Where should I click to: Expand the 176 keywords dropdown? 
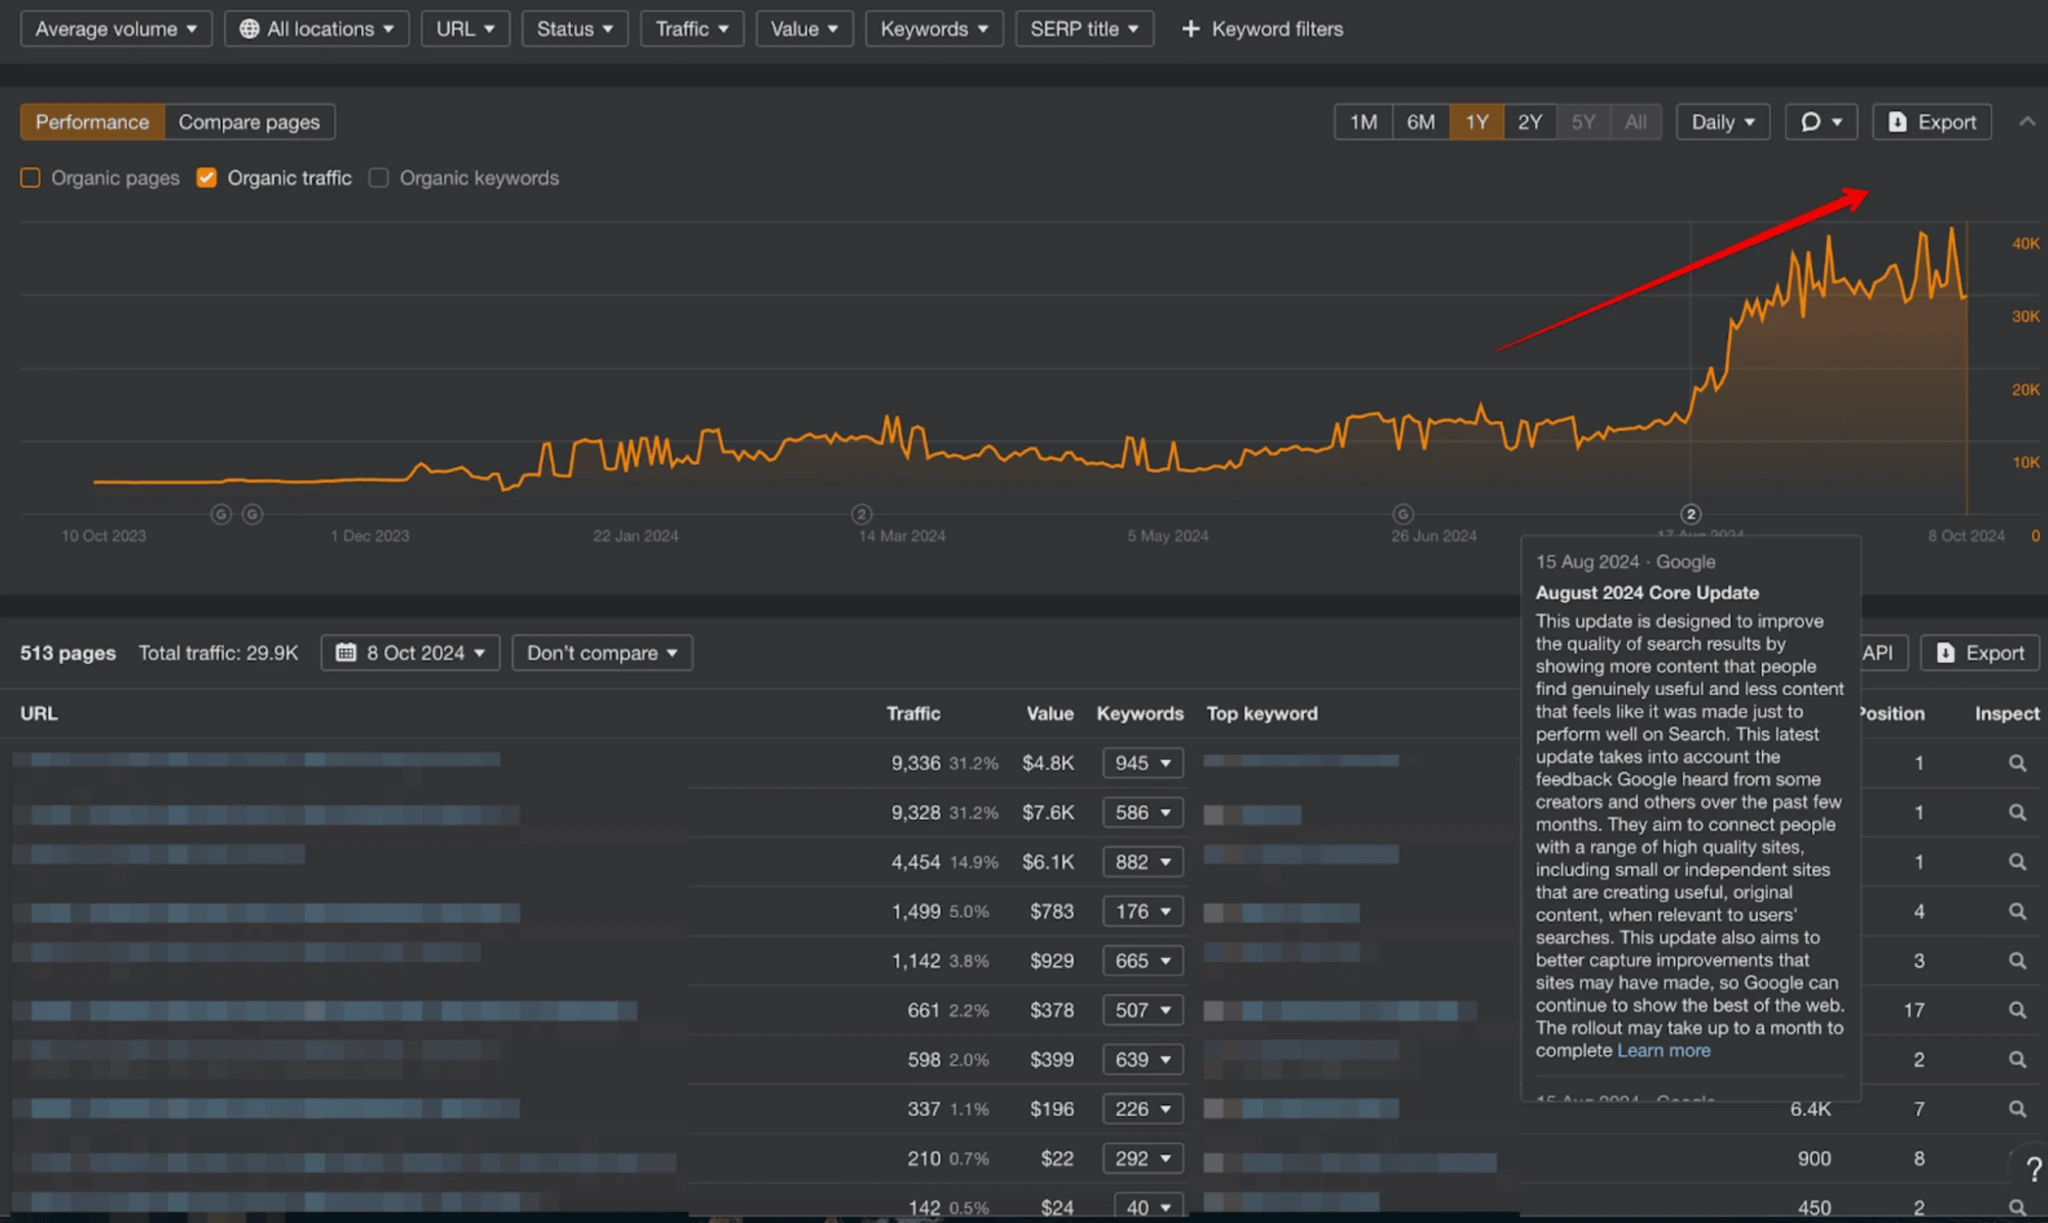1143,911
